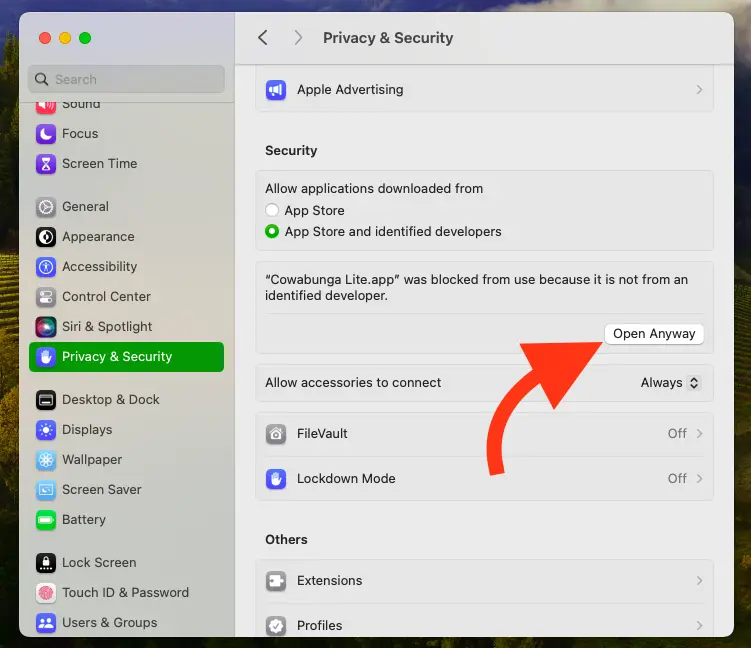Image resolution: width=751 pixels, height=648 pixels.
Task: Select the App Store only radio button
Action: [272, 210]
